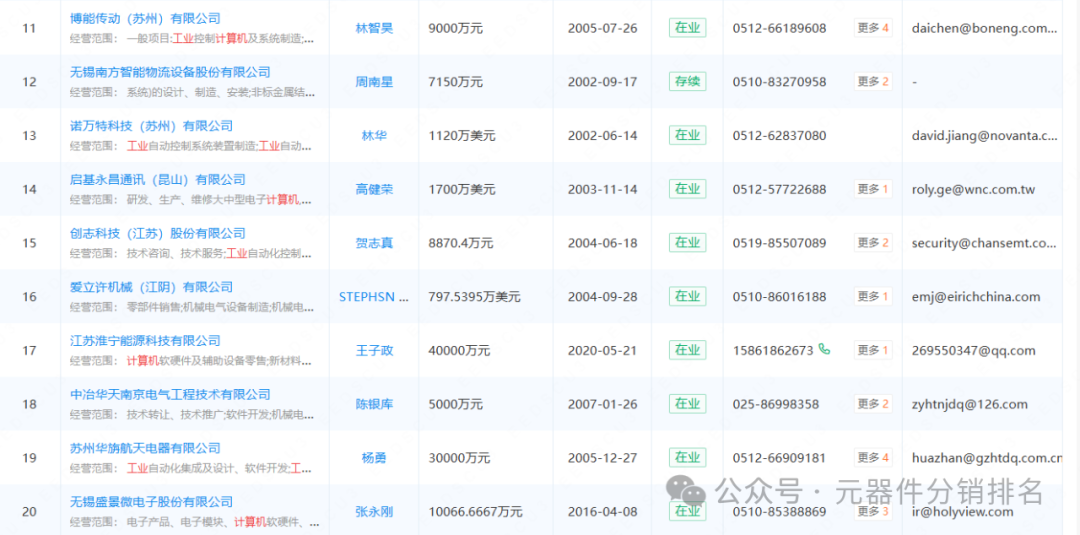Open company 爱立许机械（江阴）有限公司
The height and width of the screenshot is (535, 1080).
click(x=152, y=287)
